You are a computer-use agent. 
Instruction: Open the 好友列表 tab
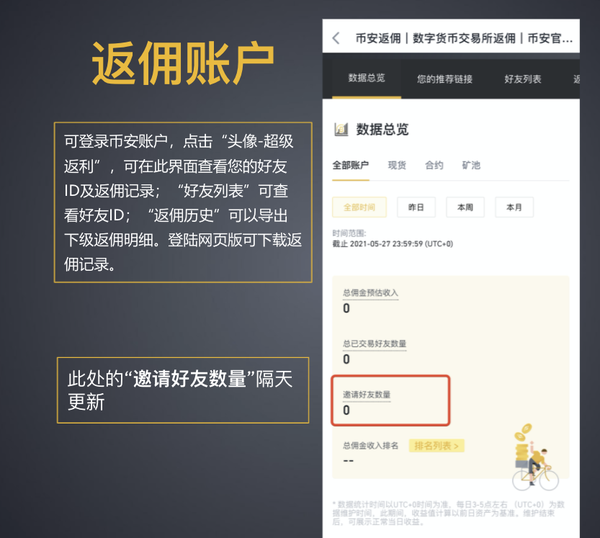(523, 79)
